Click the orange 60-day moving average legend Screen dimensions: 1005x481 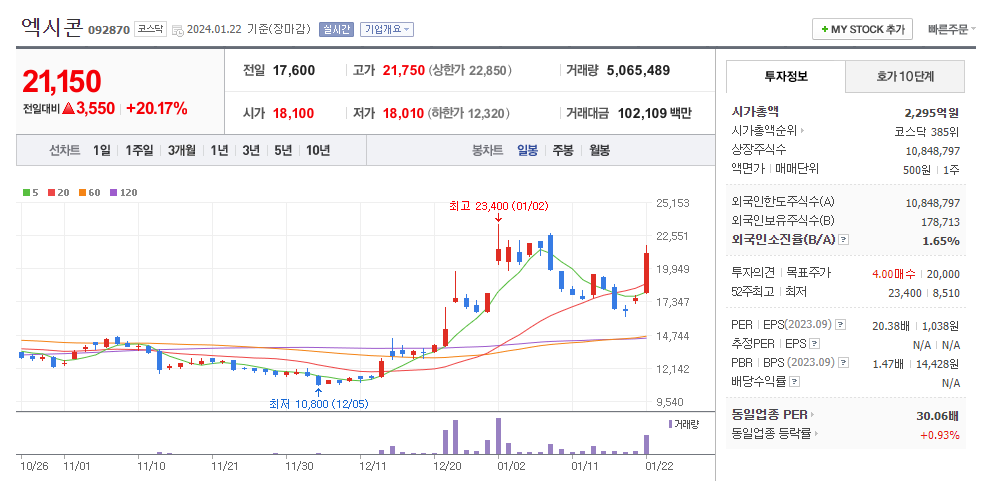[90, 192]
